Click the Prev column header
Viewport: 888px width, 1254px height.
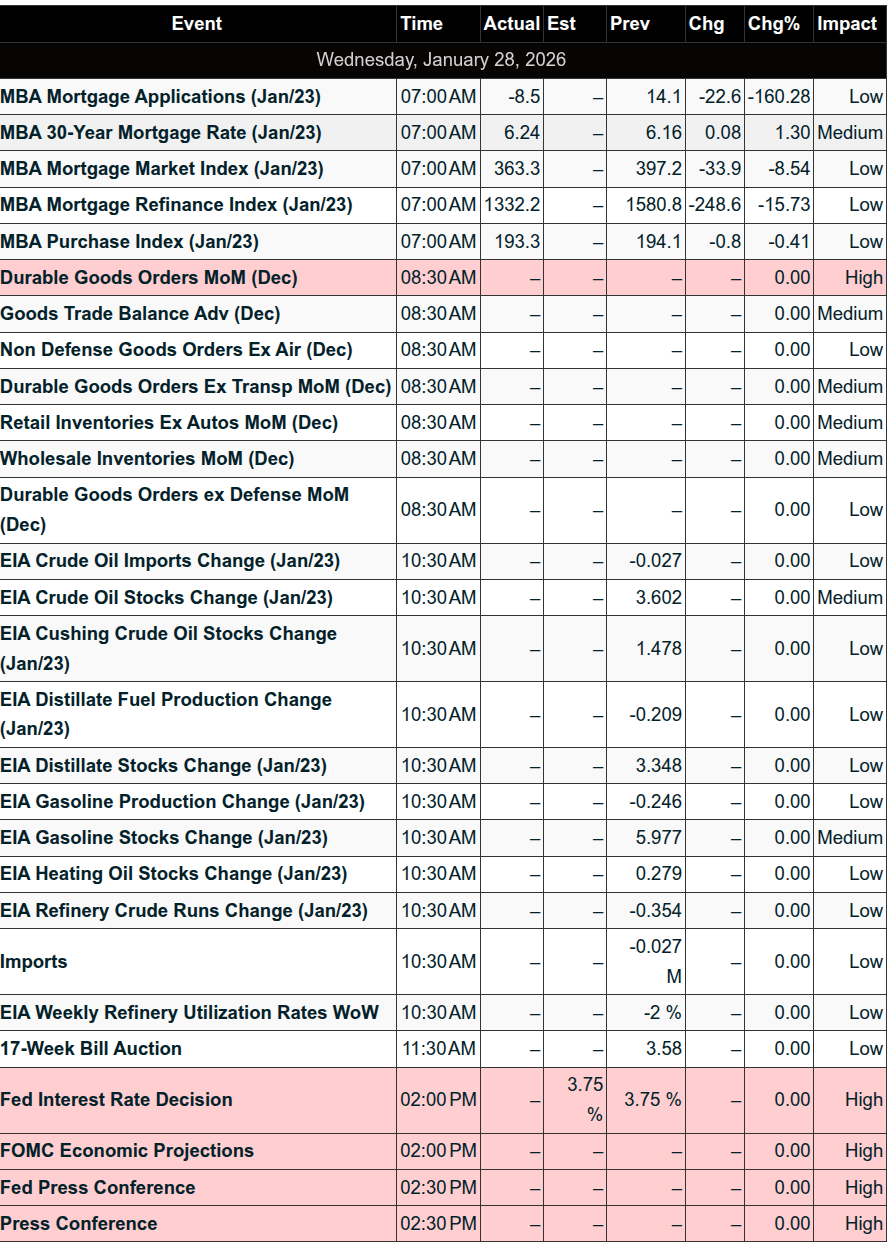(629, 24)
